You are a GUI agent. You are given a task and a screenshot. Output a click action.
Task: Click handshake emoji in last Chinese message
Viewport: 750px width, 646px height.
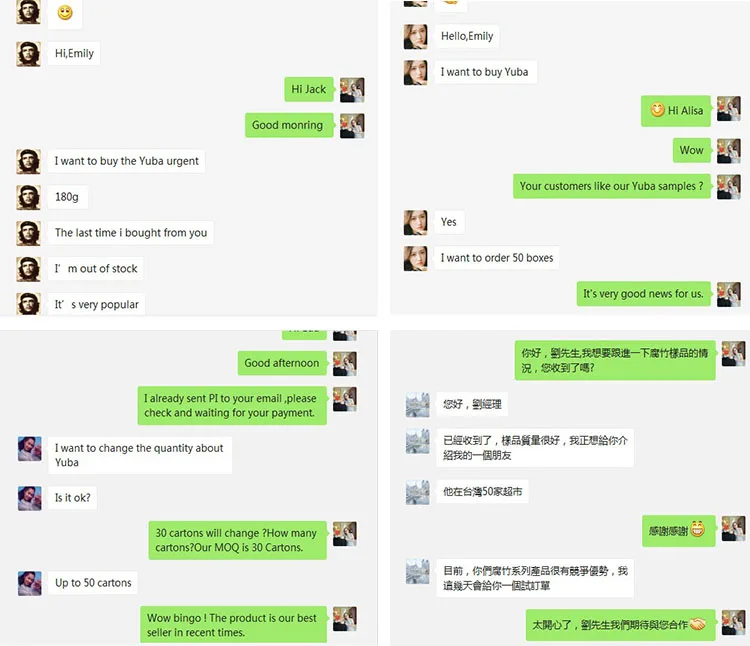click(698, 624)
